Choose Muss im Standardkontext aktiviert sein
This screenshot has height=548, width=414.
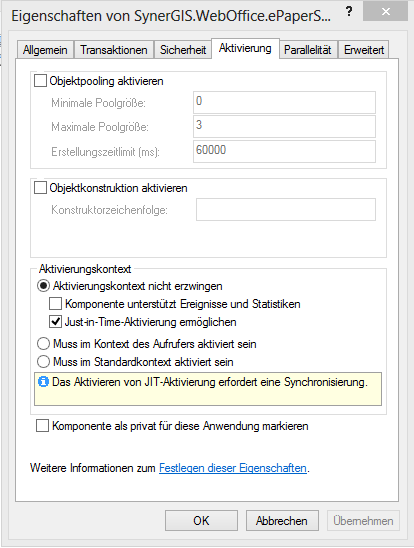click(43, 361)
